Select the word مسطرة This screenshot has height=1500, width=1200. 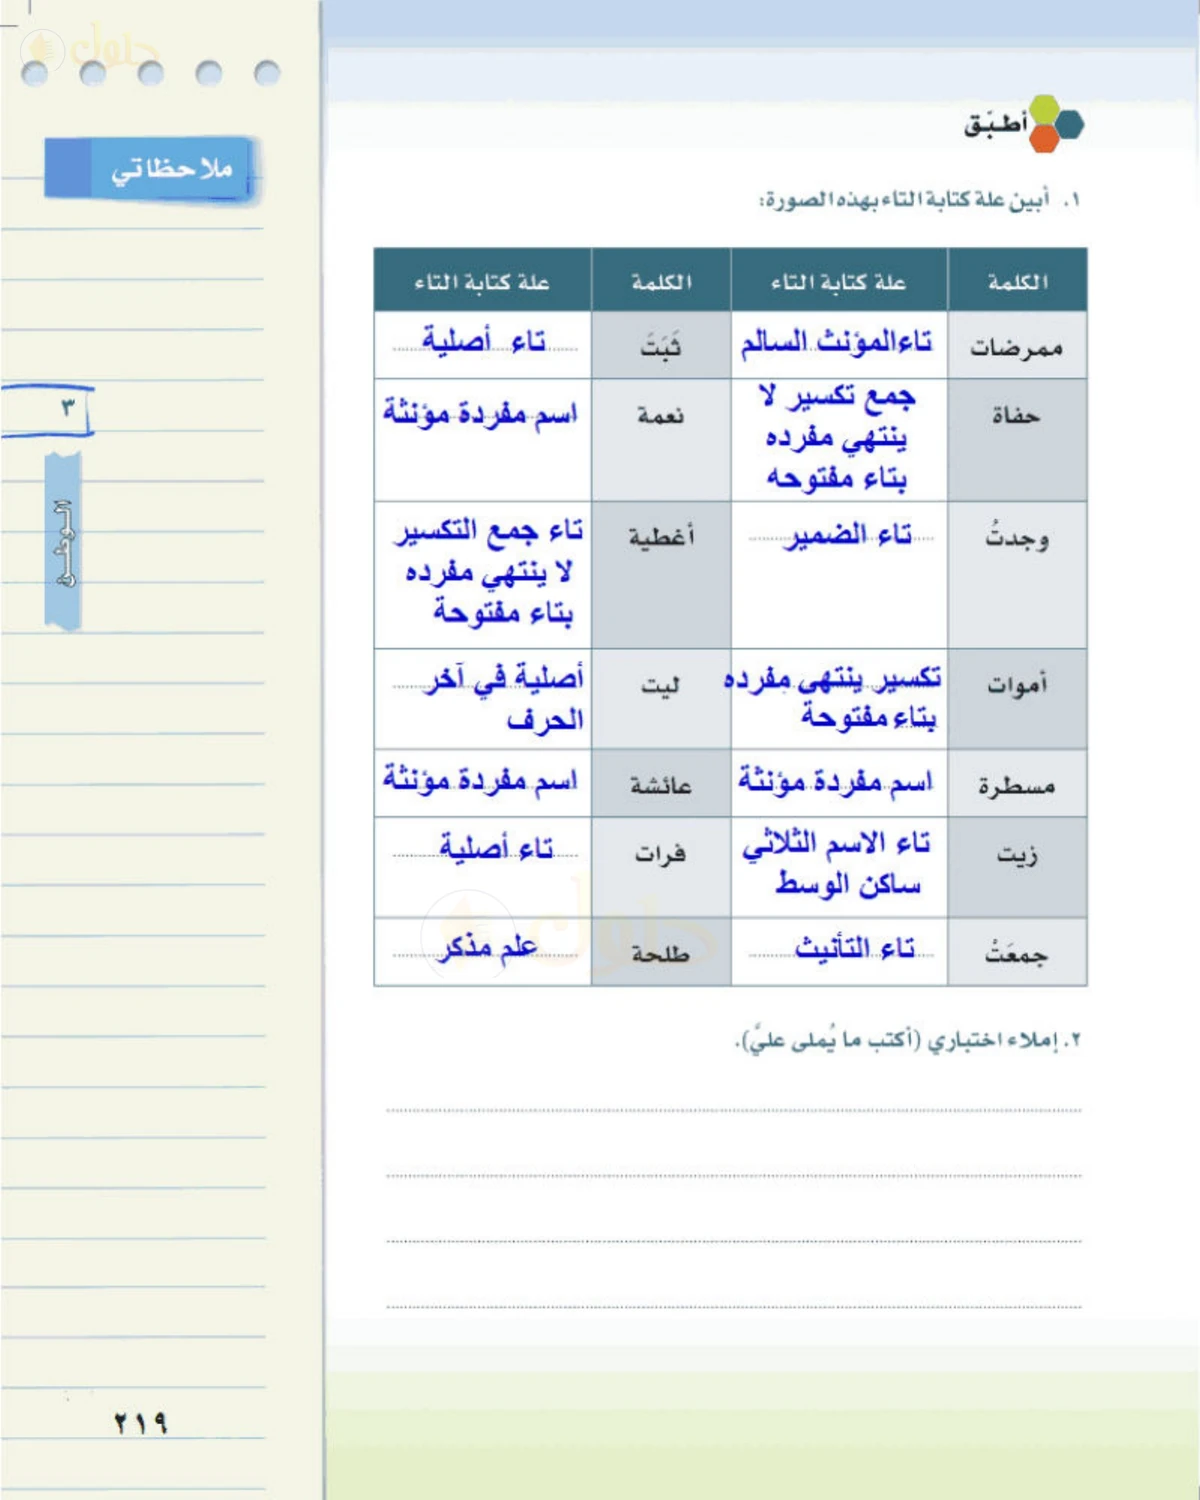[x=1016, y=786]
